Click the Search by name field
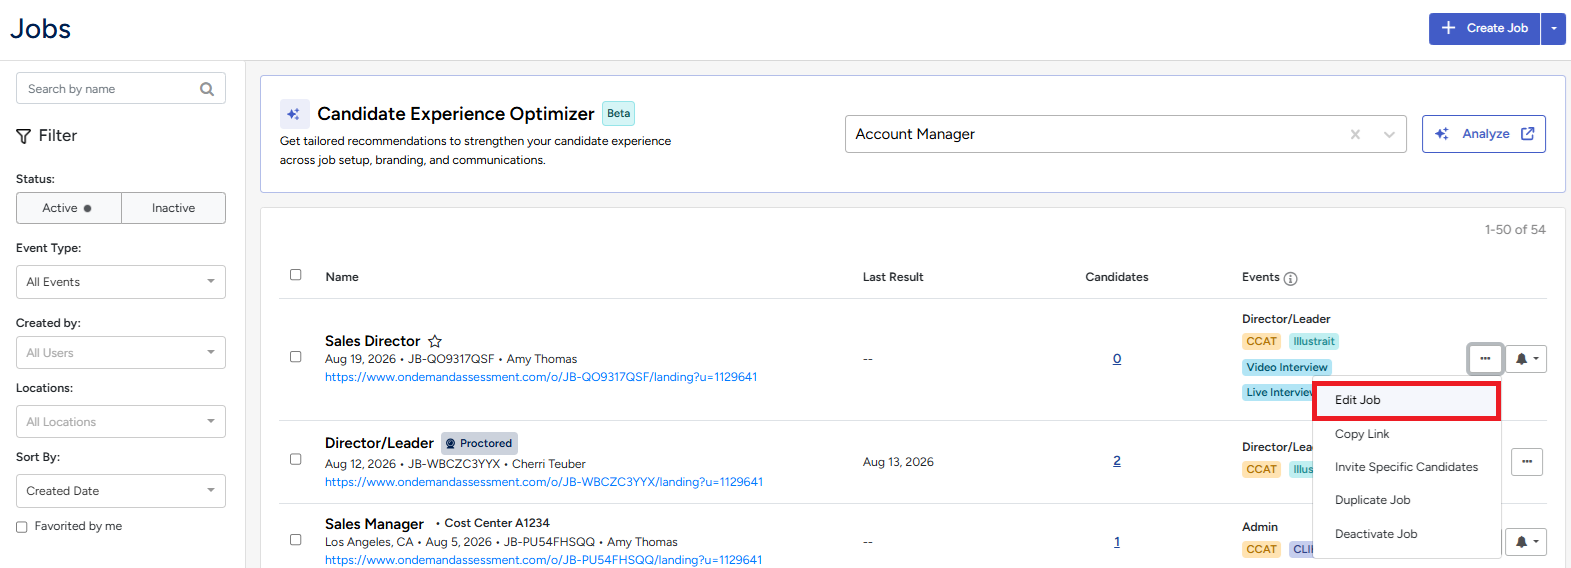1571x568 pixels. point(121,89)
